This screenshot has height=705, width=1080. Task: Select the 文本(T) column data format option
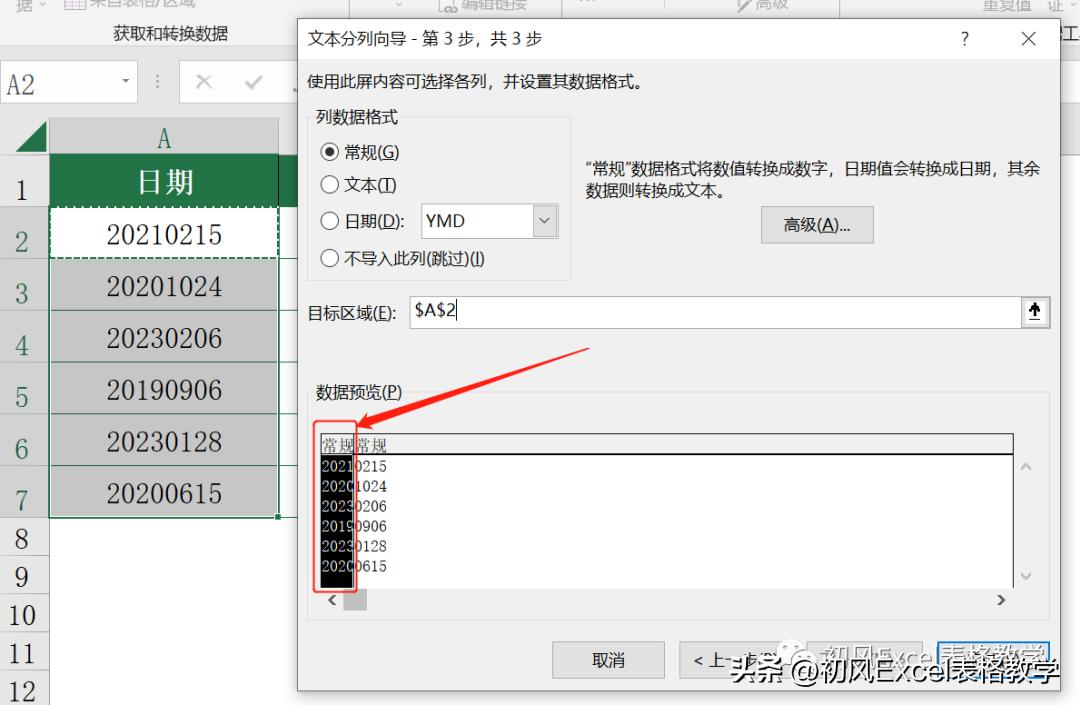click(x=330, y=186)
